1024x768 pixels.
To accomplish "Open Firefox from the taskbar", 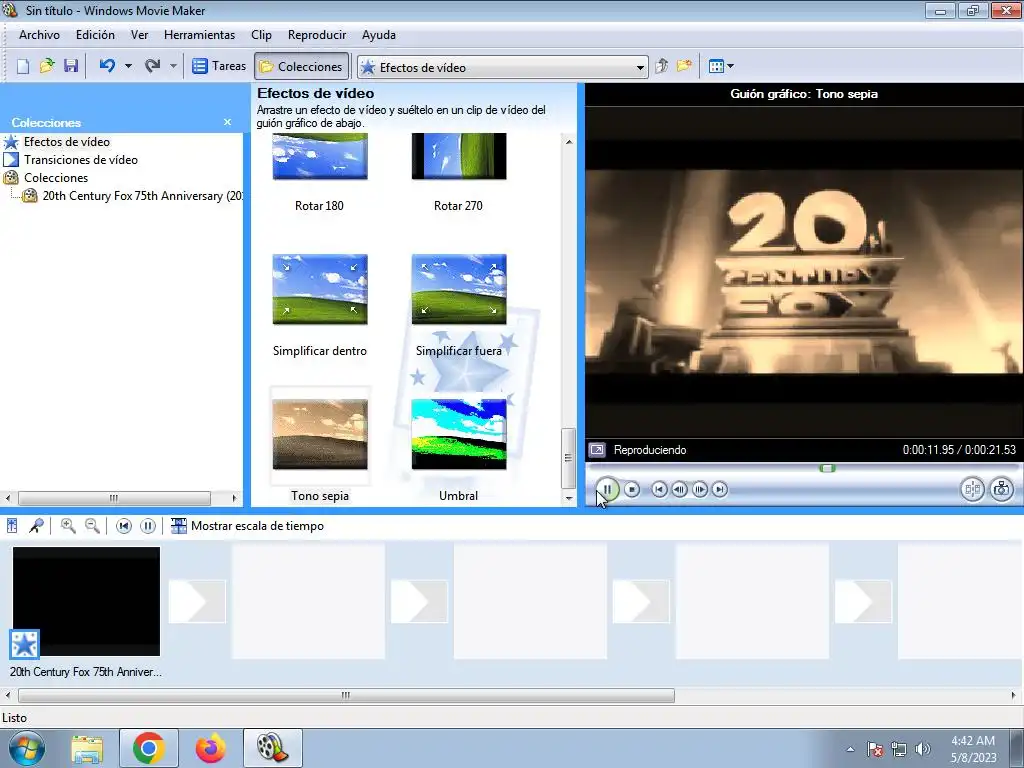I will click(210, 748).
